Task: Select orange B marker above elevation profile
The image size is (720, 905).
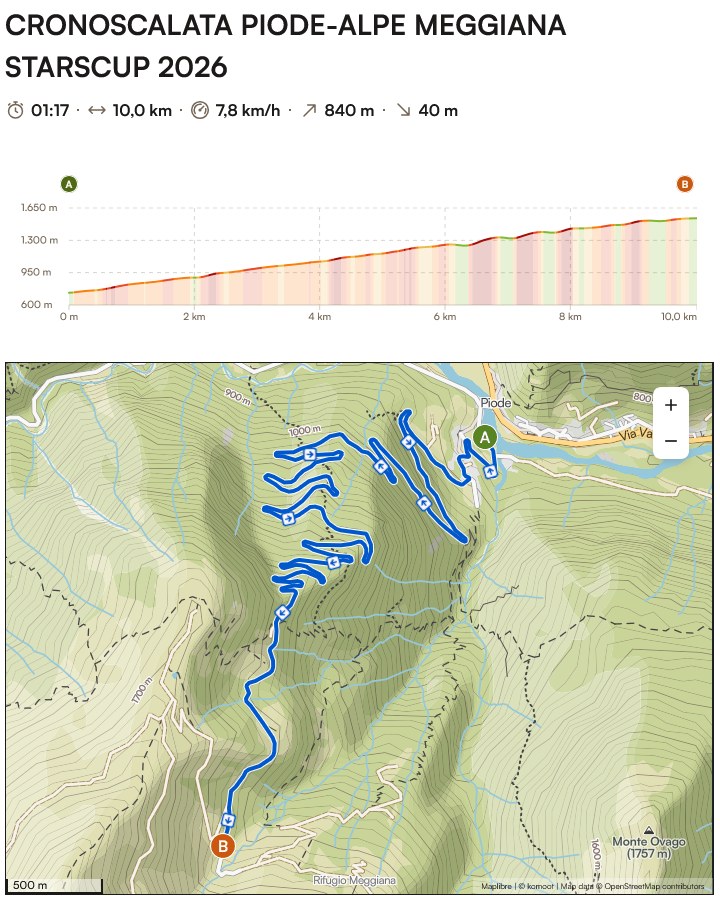Action: 685,184
